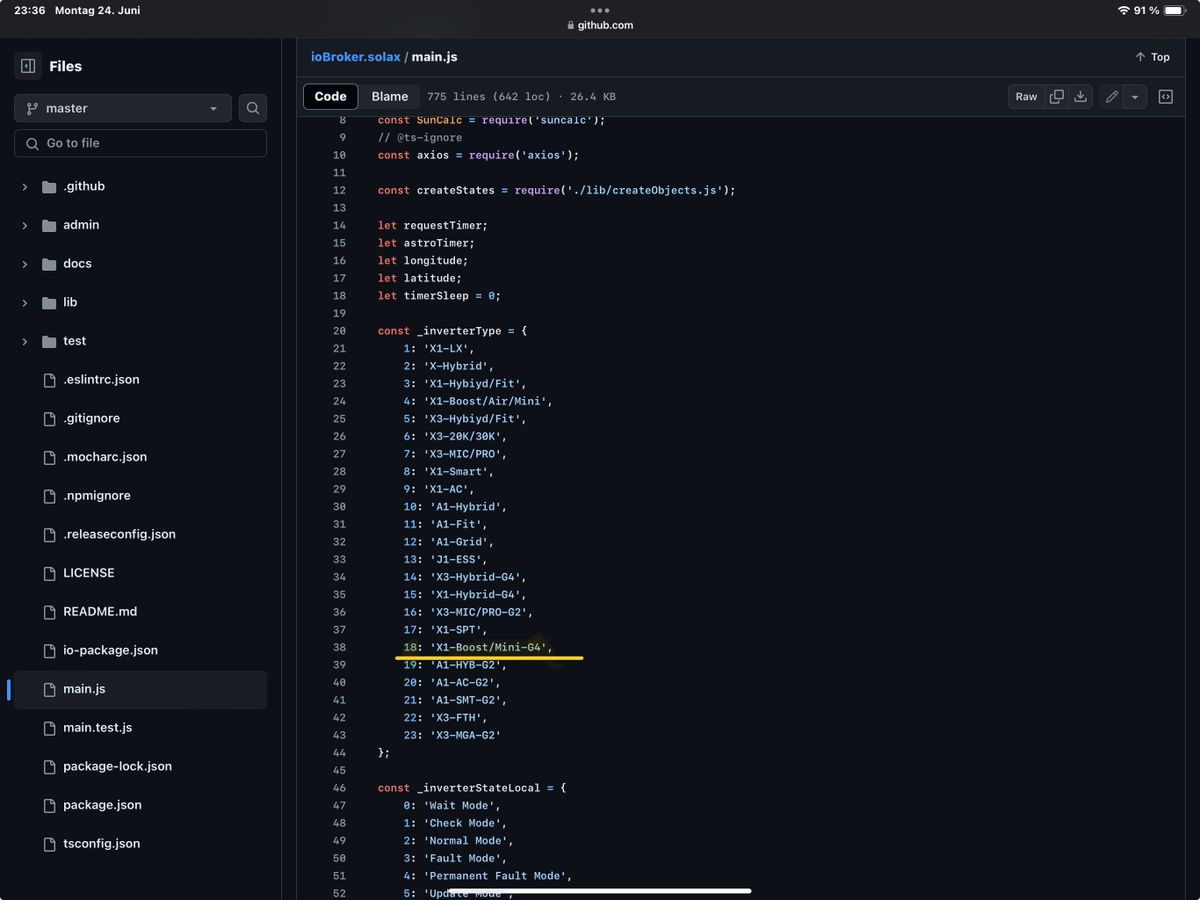Click main.js breadcrumb filename

[x=434, y=57]
